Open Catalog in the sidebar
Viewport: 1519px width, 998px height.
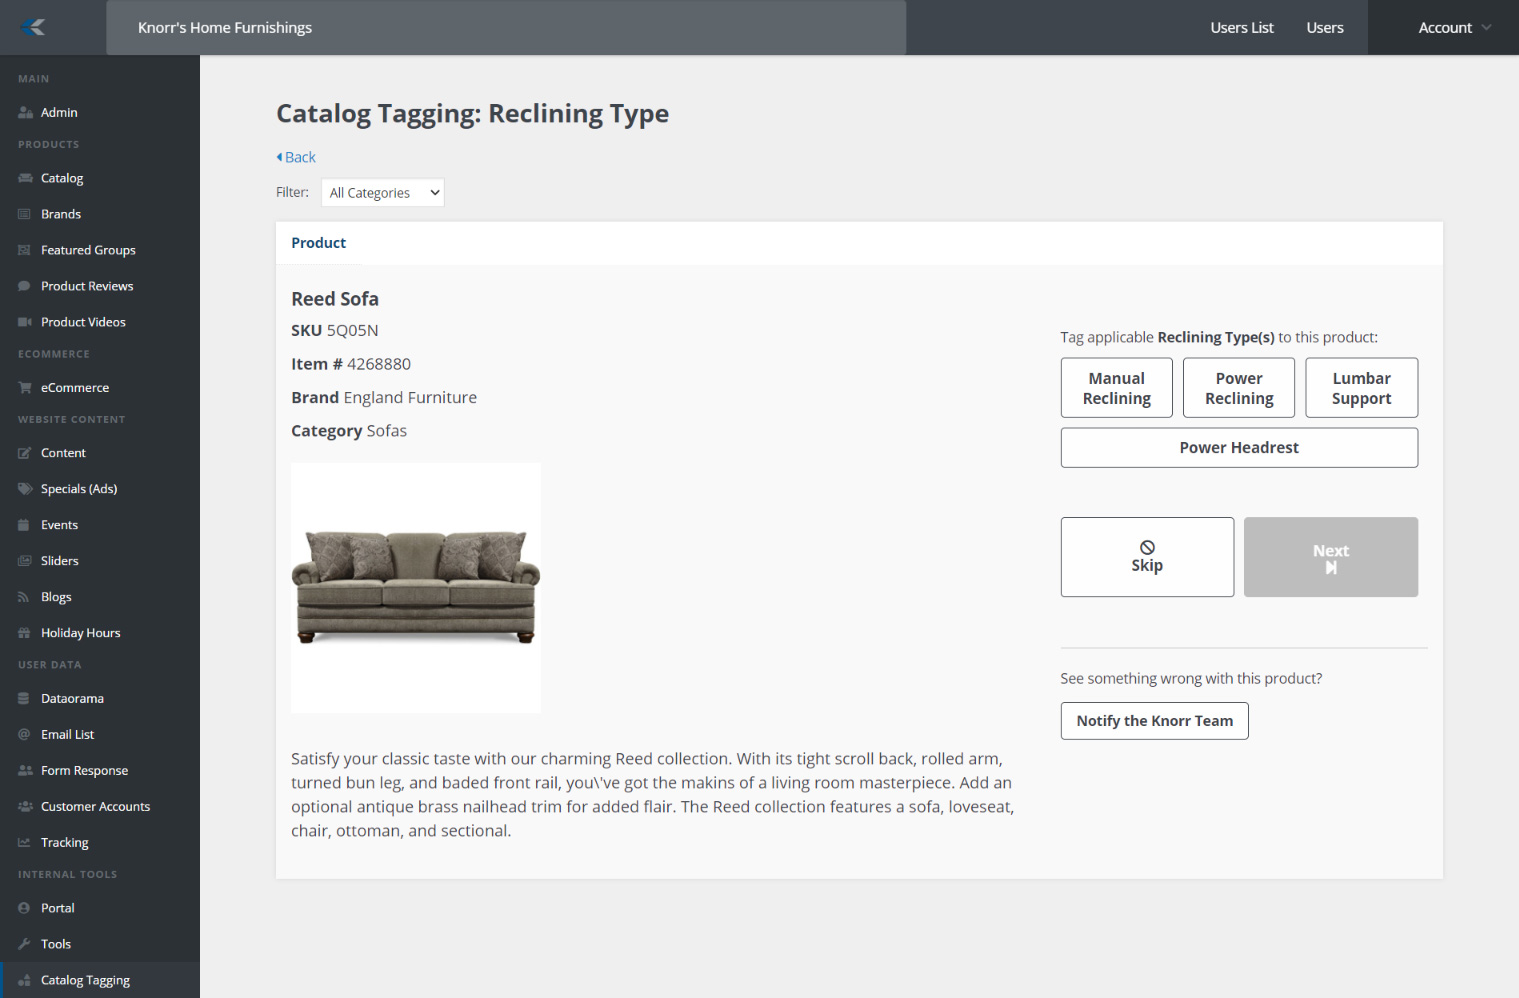pos(62,178)
